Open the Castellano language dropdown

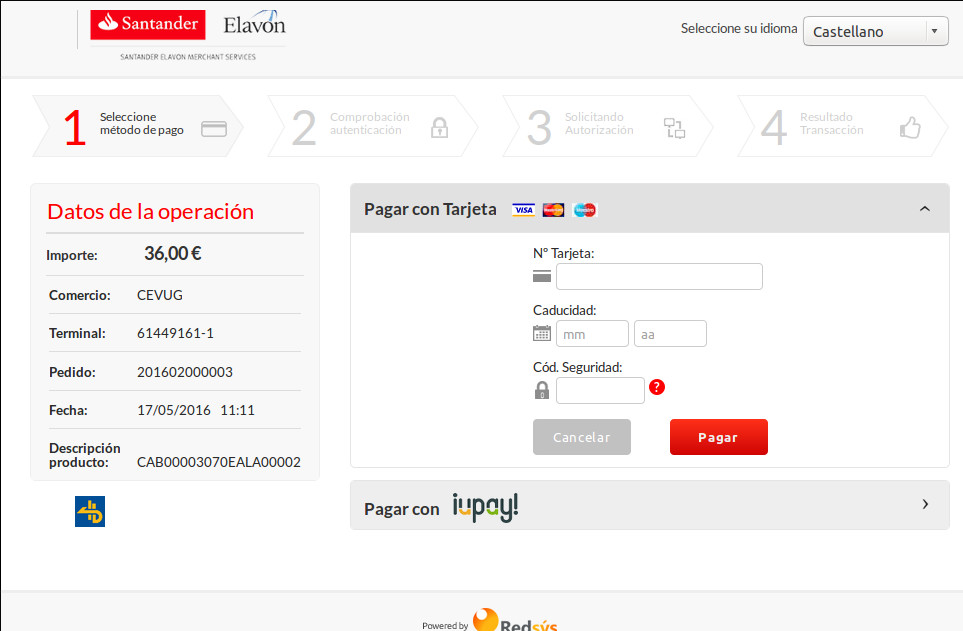(875, 31)
